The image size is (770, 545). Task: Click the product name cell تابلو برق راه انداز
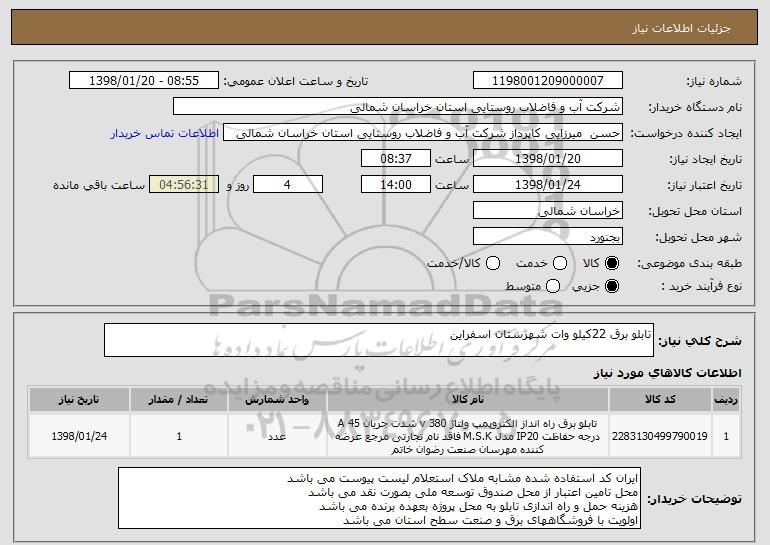pyautogui.click(x=468, y=436)
